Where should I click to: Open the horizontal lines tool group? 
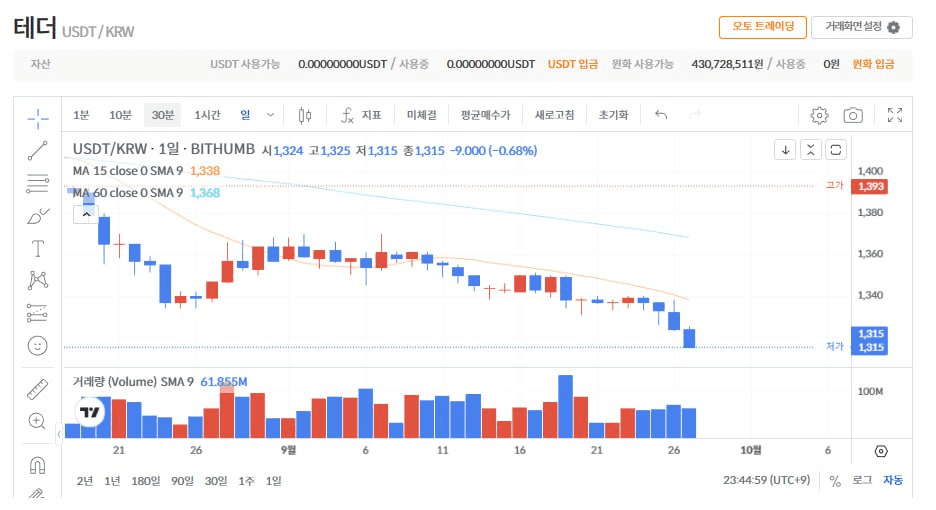pos(38,183)
